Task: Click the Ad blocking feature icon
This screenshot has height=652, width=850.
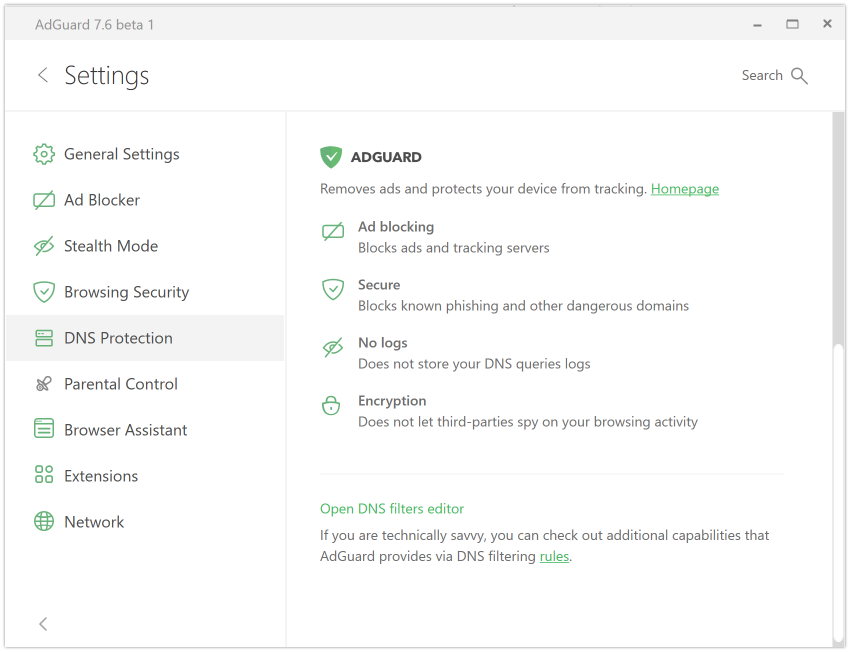Action: [332, 231]
